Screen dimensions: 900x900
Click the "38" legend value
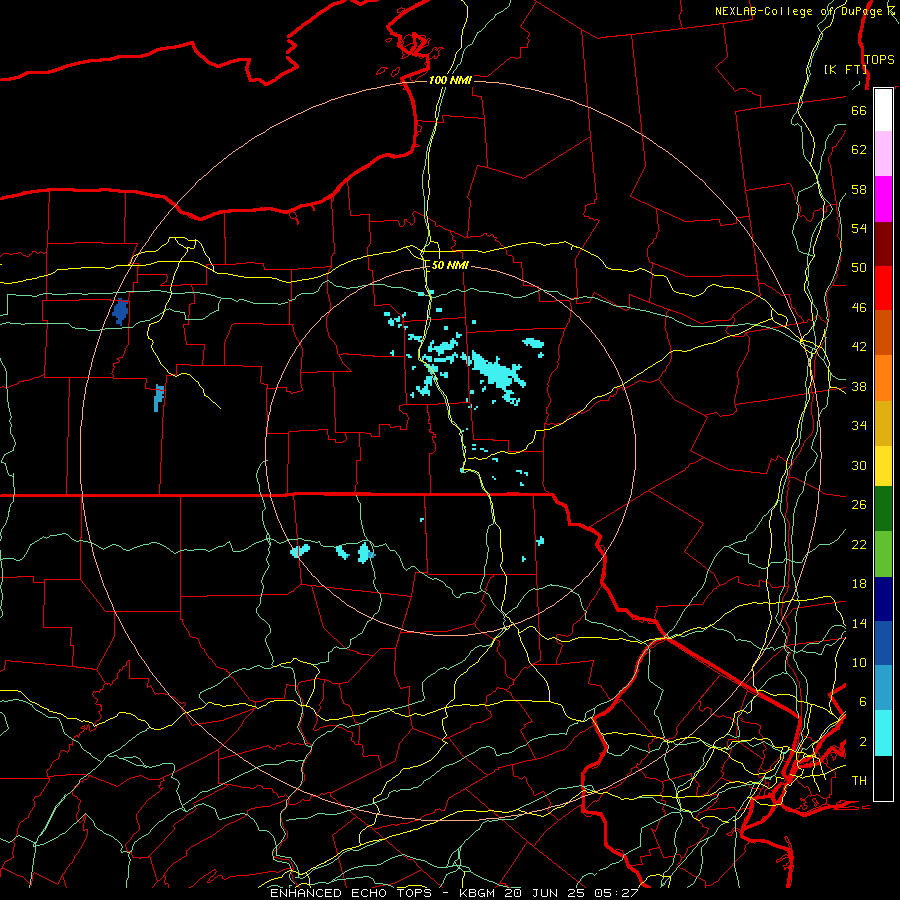(859, 386)
